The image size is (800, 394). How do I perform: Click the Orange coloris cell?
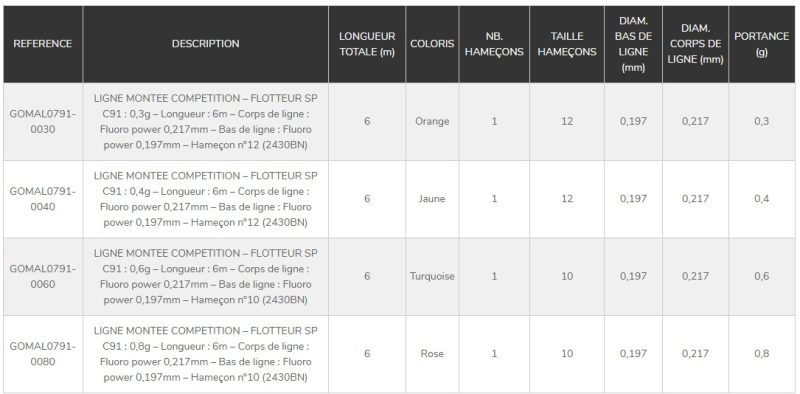pos(432,121)
